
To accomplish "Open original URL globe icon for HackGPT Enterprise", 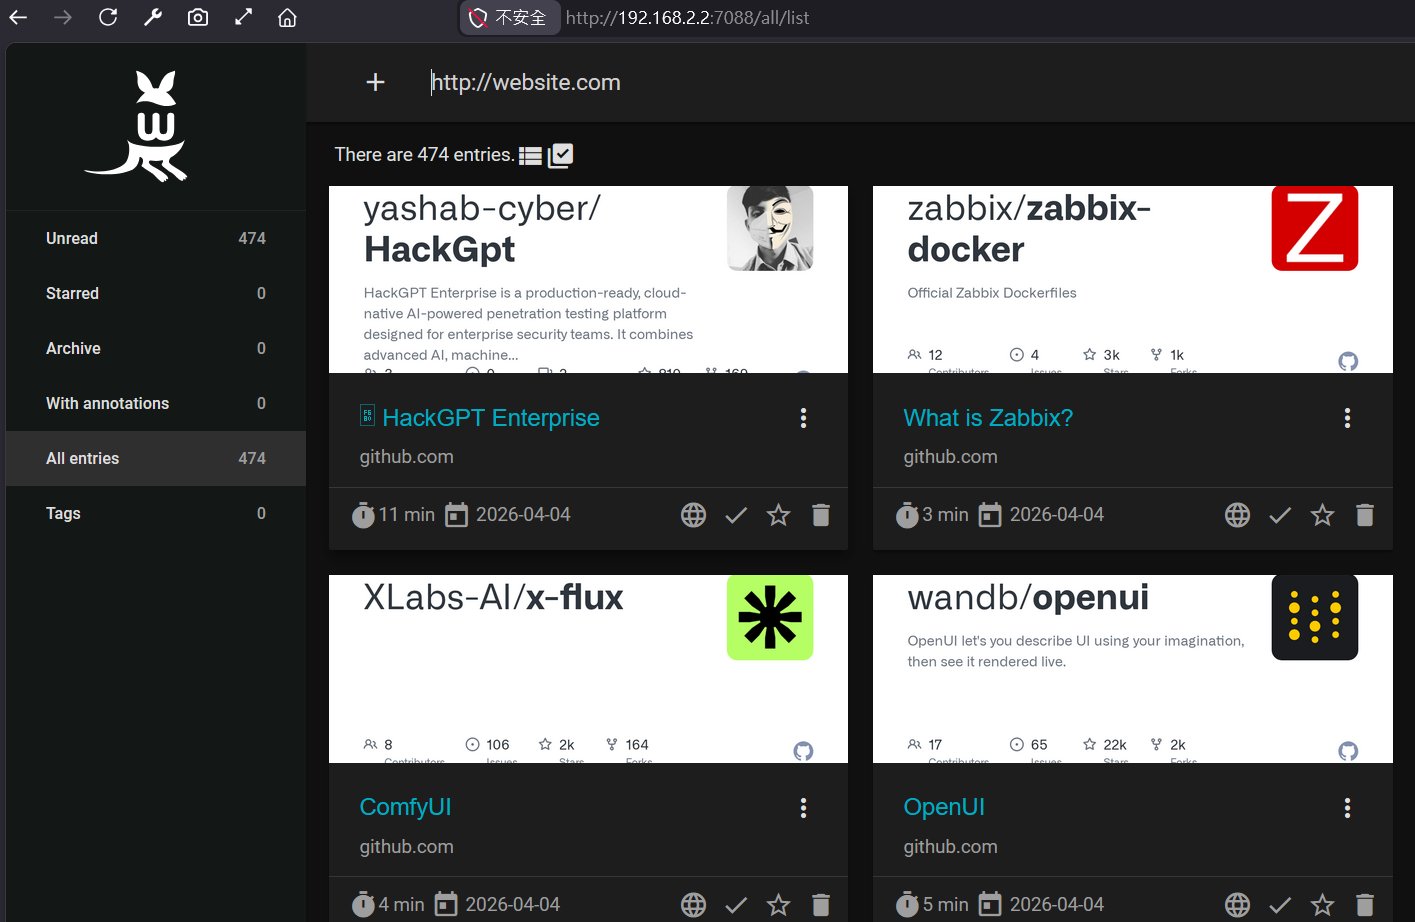I will [693, 515].
